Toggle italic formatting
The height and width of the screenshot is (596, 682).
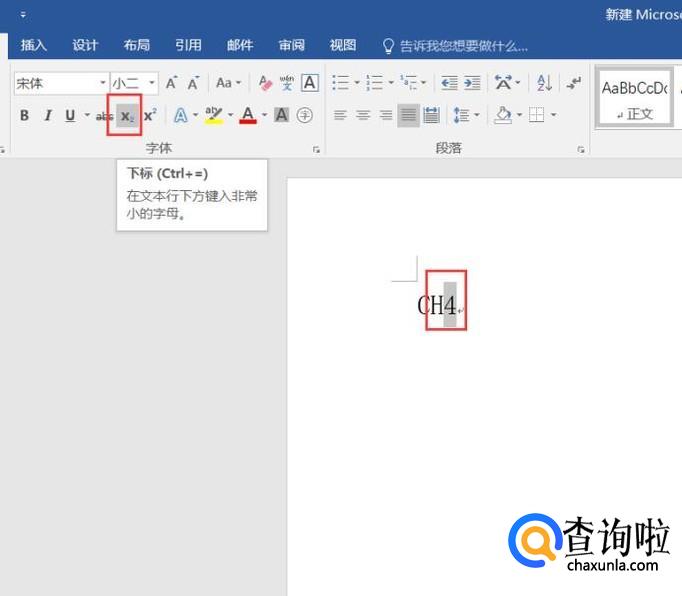[47, 116]
